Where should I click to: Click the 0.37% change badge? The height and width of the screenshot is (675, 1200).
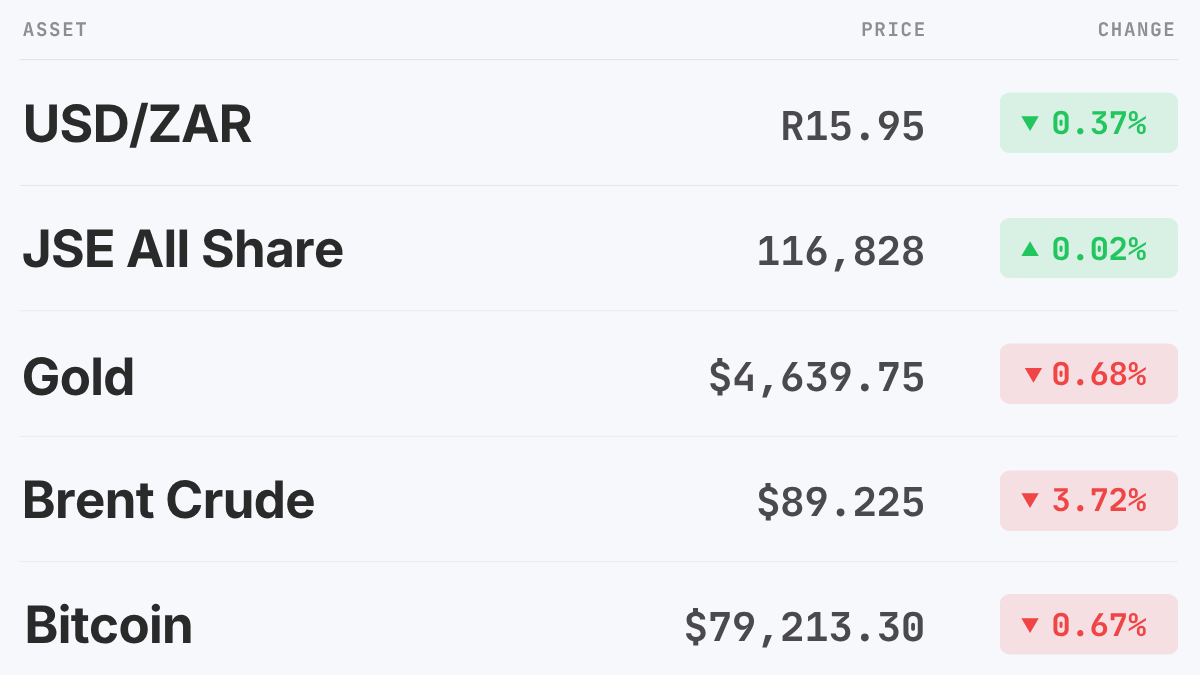1089,123
